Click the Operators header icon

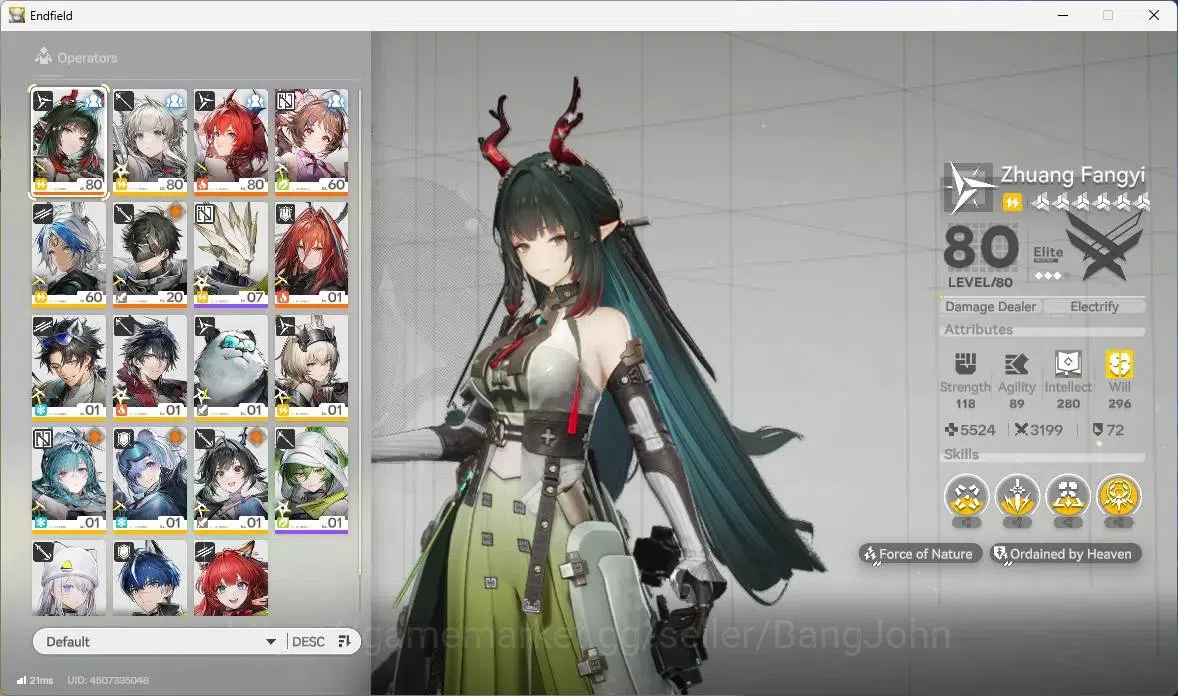pos(44,56)
